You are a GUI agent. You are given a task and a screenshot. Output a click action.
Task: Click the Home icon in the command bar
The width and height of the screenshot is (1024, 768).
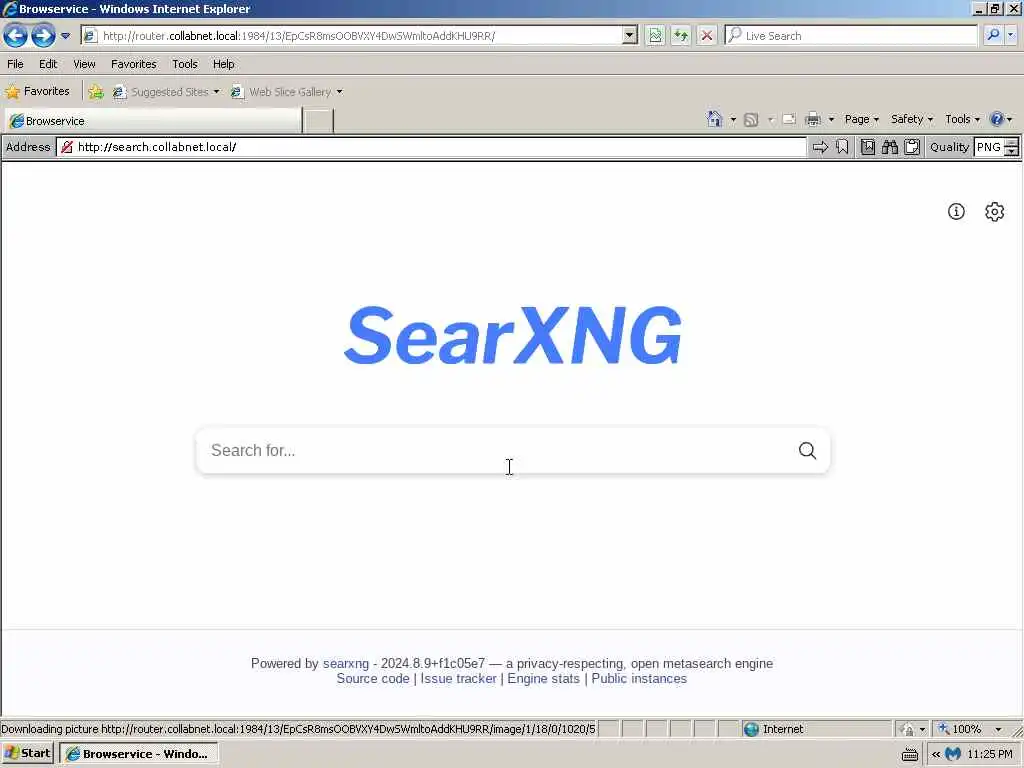714,119
